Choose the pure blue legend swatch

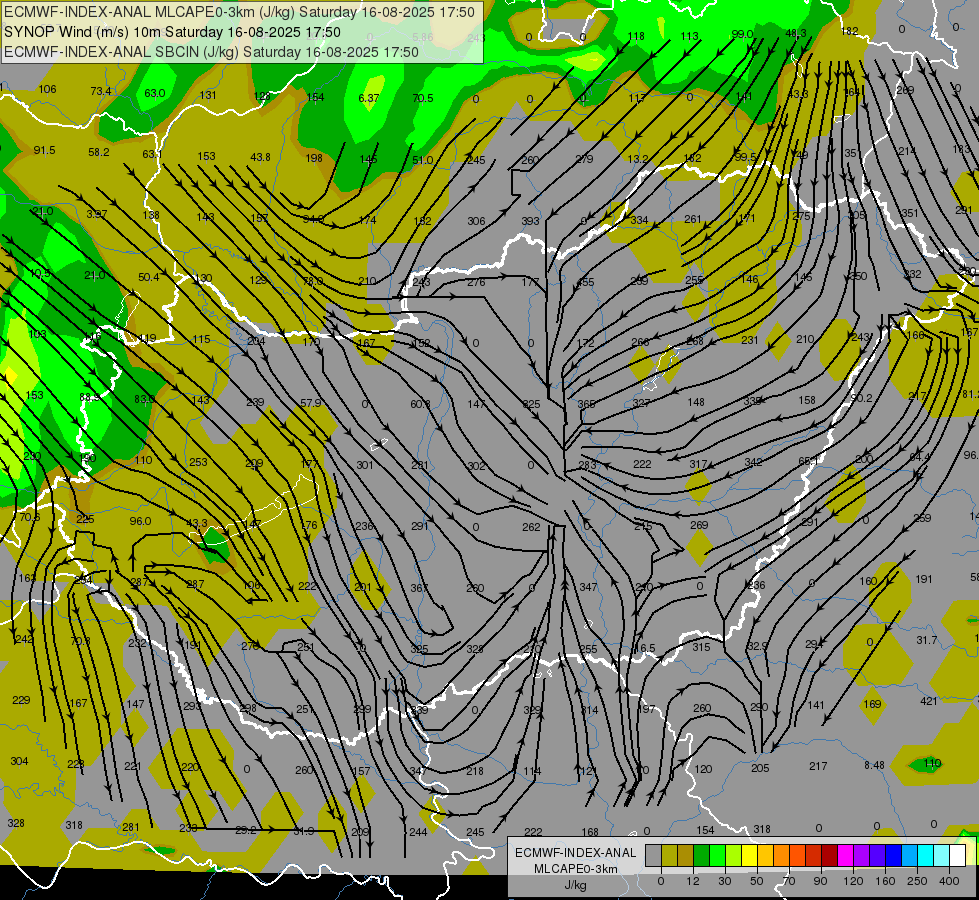coord(893,855)
